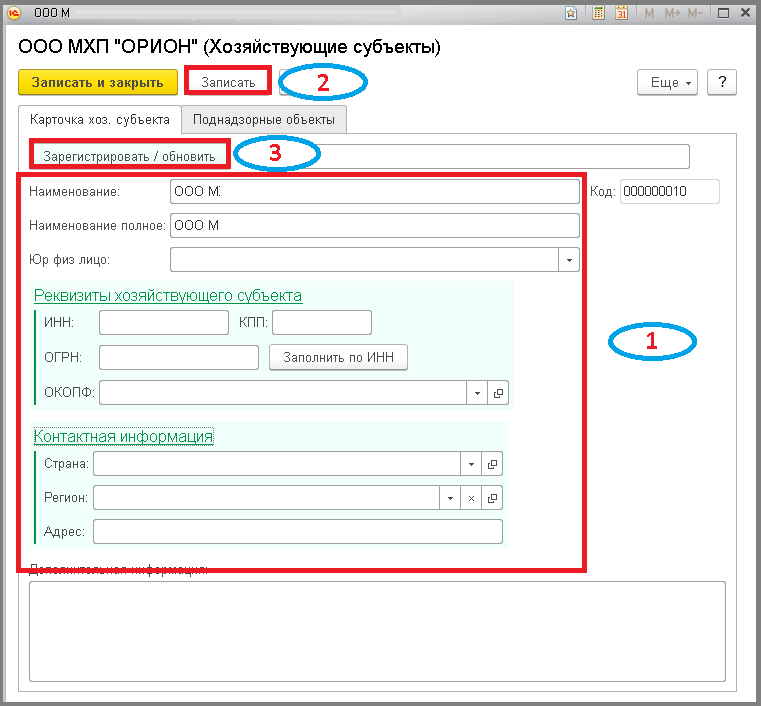
Task: Click the Заполнить по ИНН button
Action: 338,358
